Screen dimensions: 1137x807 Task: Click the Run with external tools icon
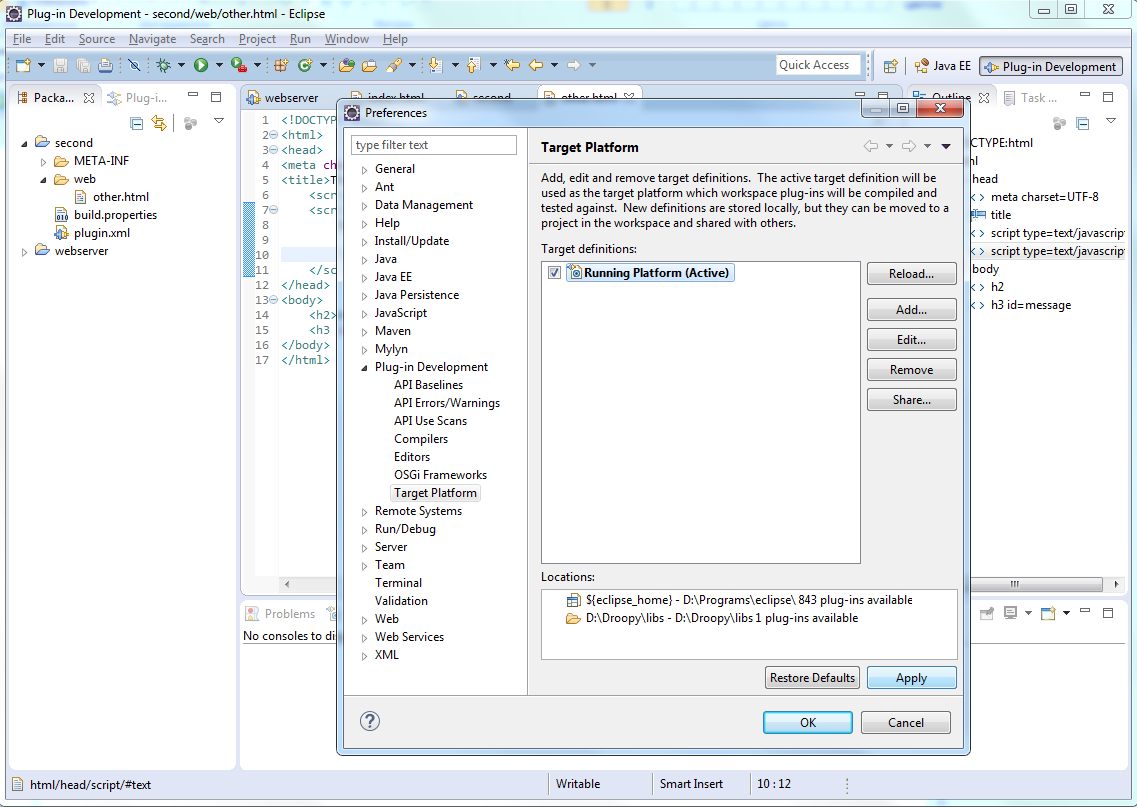[239, 65]
